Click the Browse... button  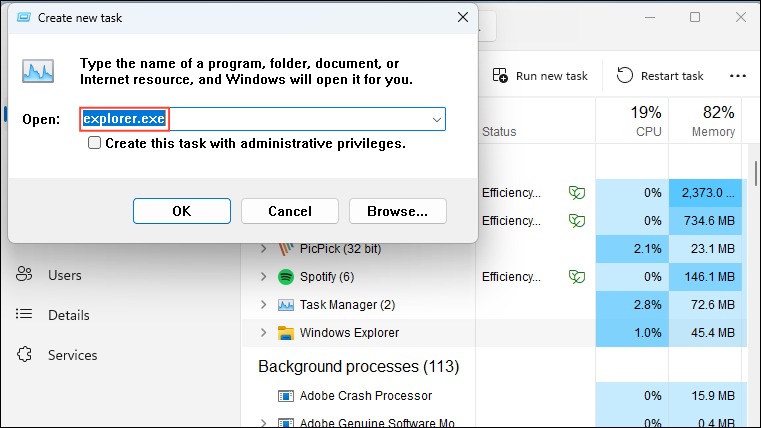[397, 211]
